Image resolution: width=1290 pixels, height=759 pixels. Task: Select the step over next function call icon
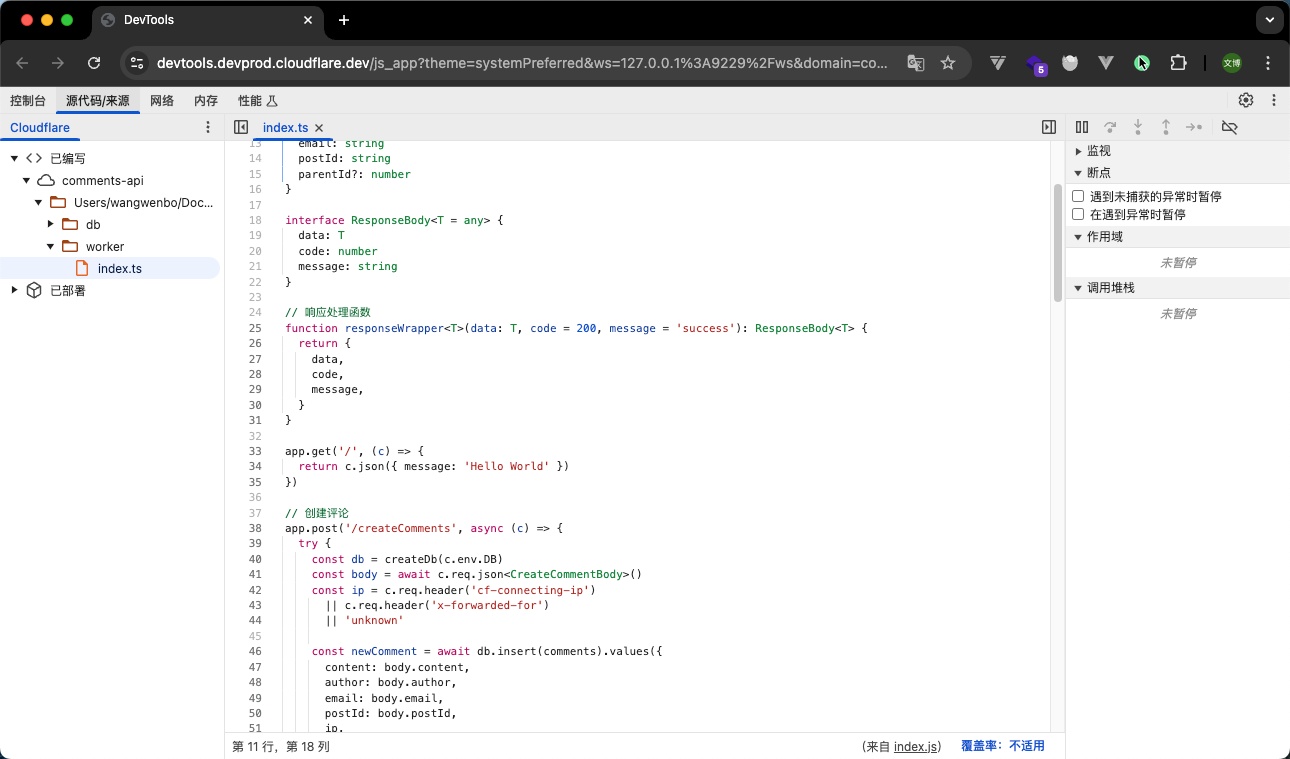coord(1110,127)
